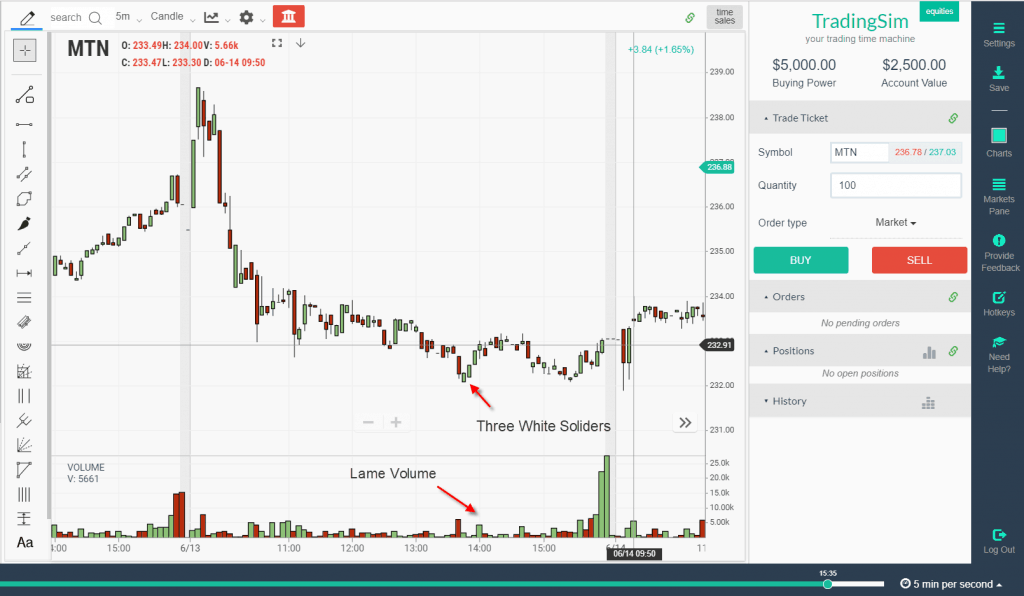Click the red bank building icon

point(288,17)
